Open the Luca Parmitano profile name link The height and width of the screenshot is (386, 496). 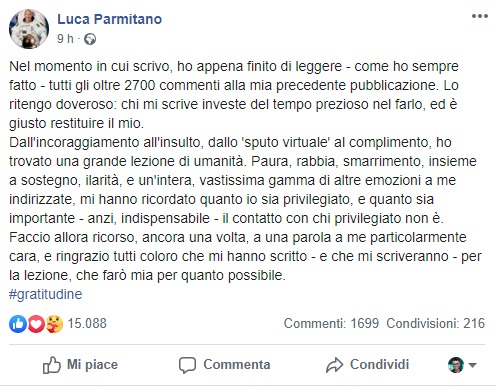pos(110,19)
